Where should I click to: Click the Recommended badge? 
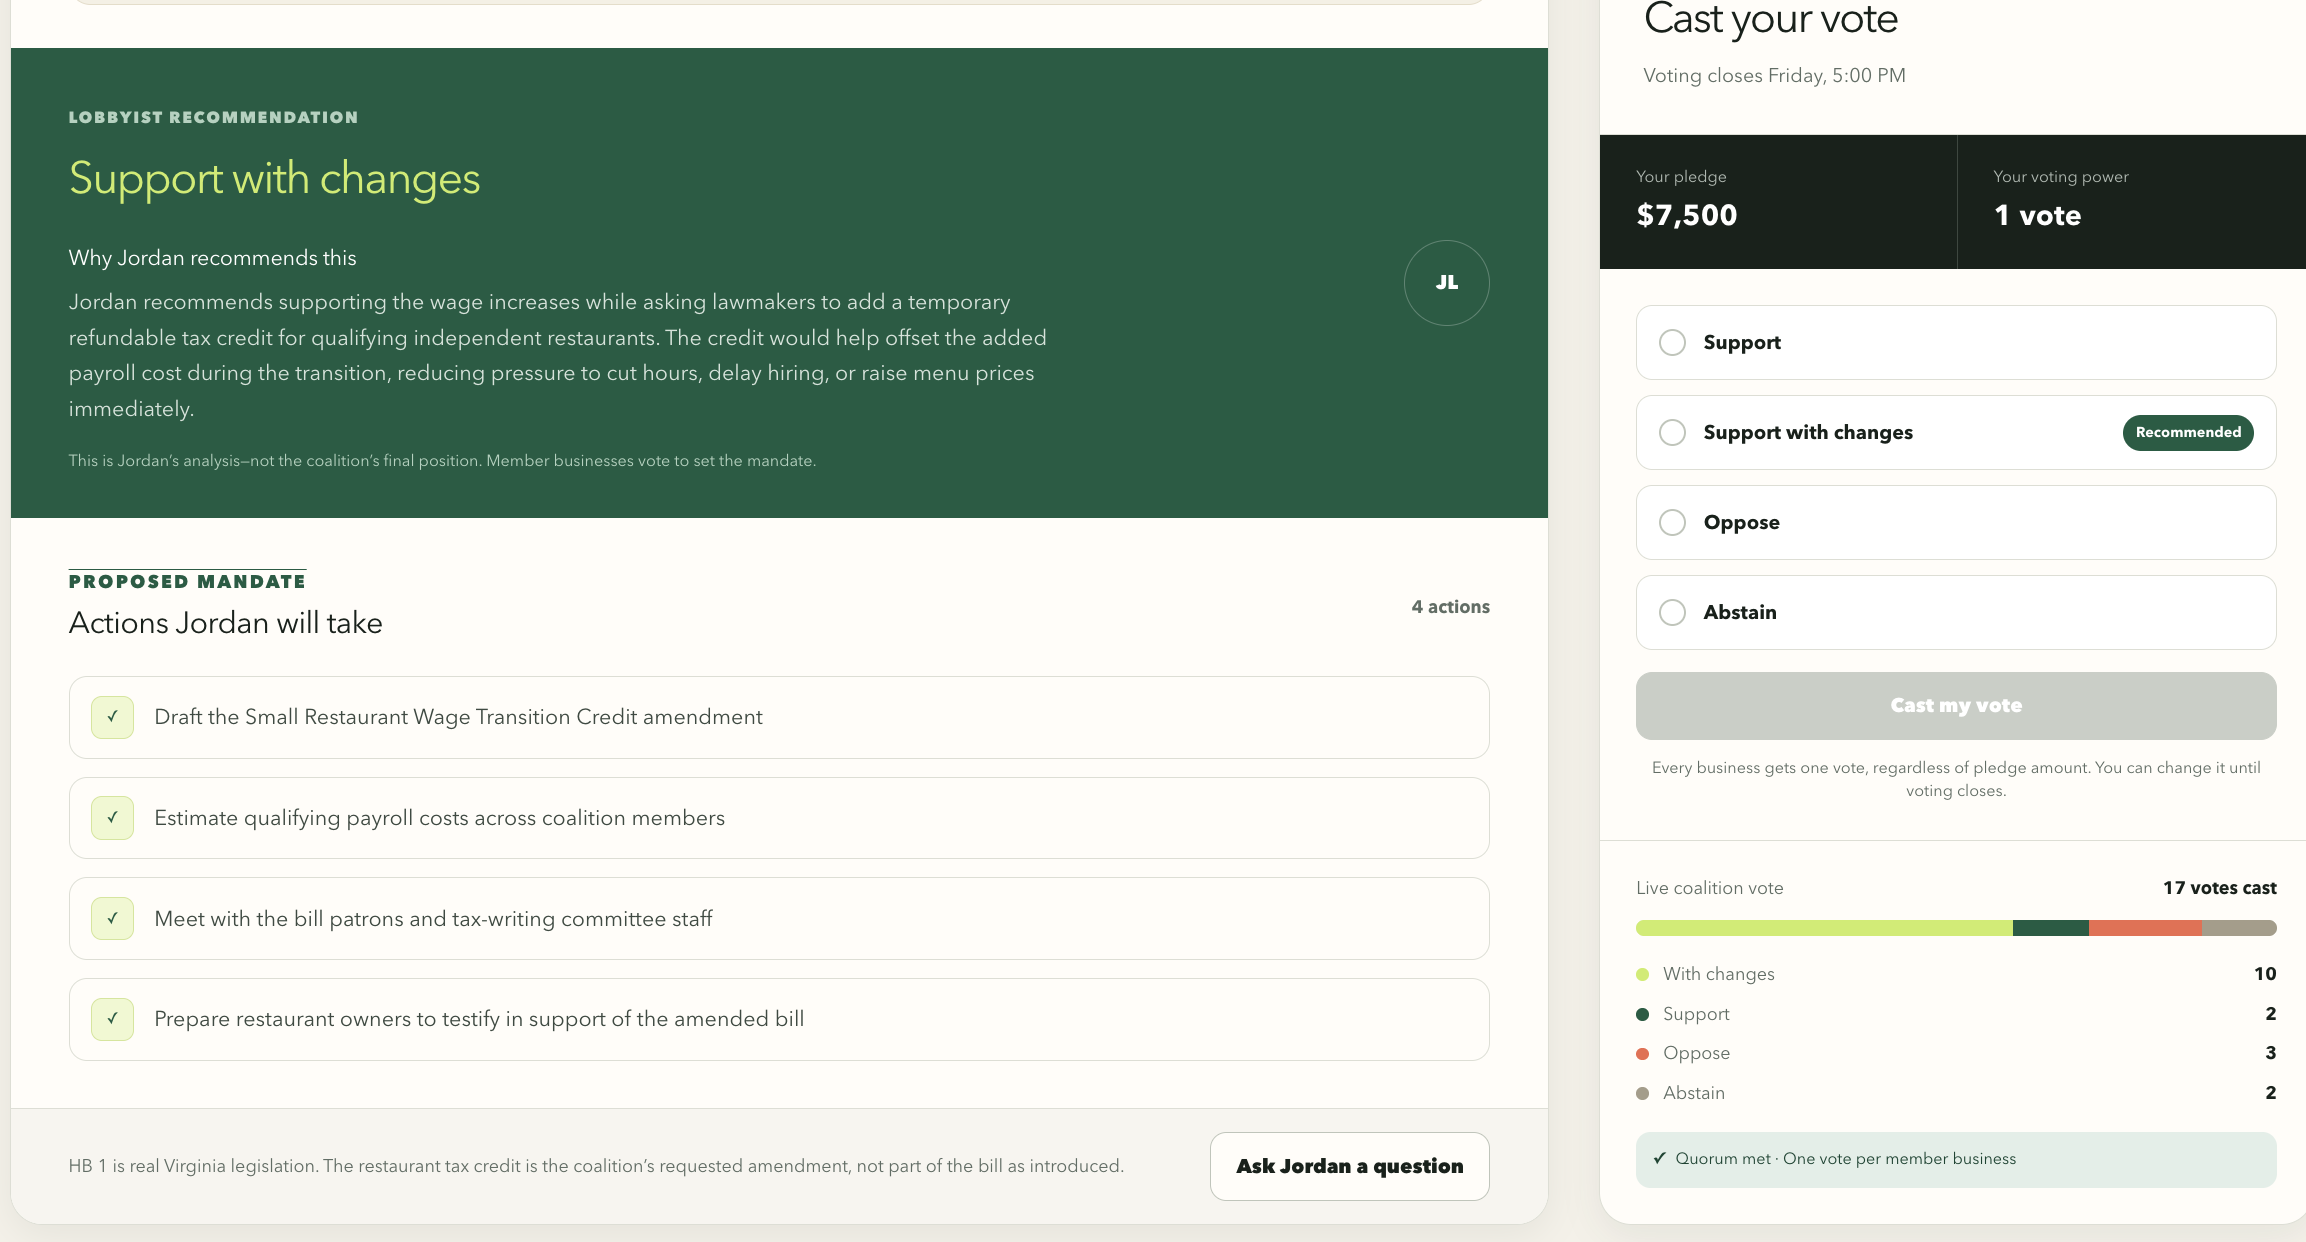tap(2188, 432)
